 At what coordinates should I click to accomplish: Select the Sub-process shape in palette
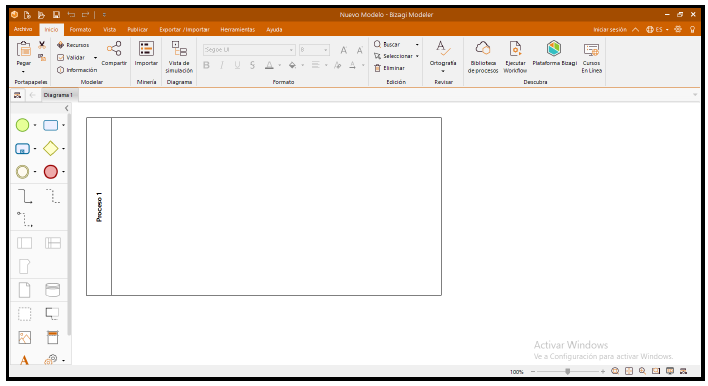coord(22,149)
